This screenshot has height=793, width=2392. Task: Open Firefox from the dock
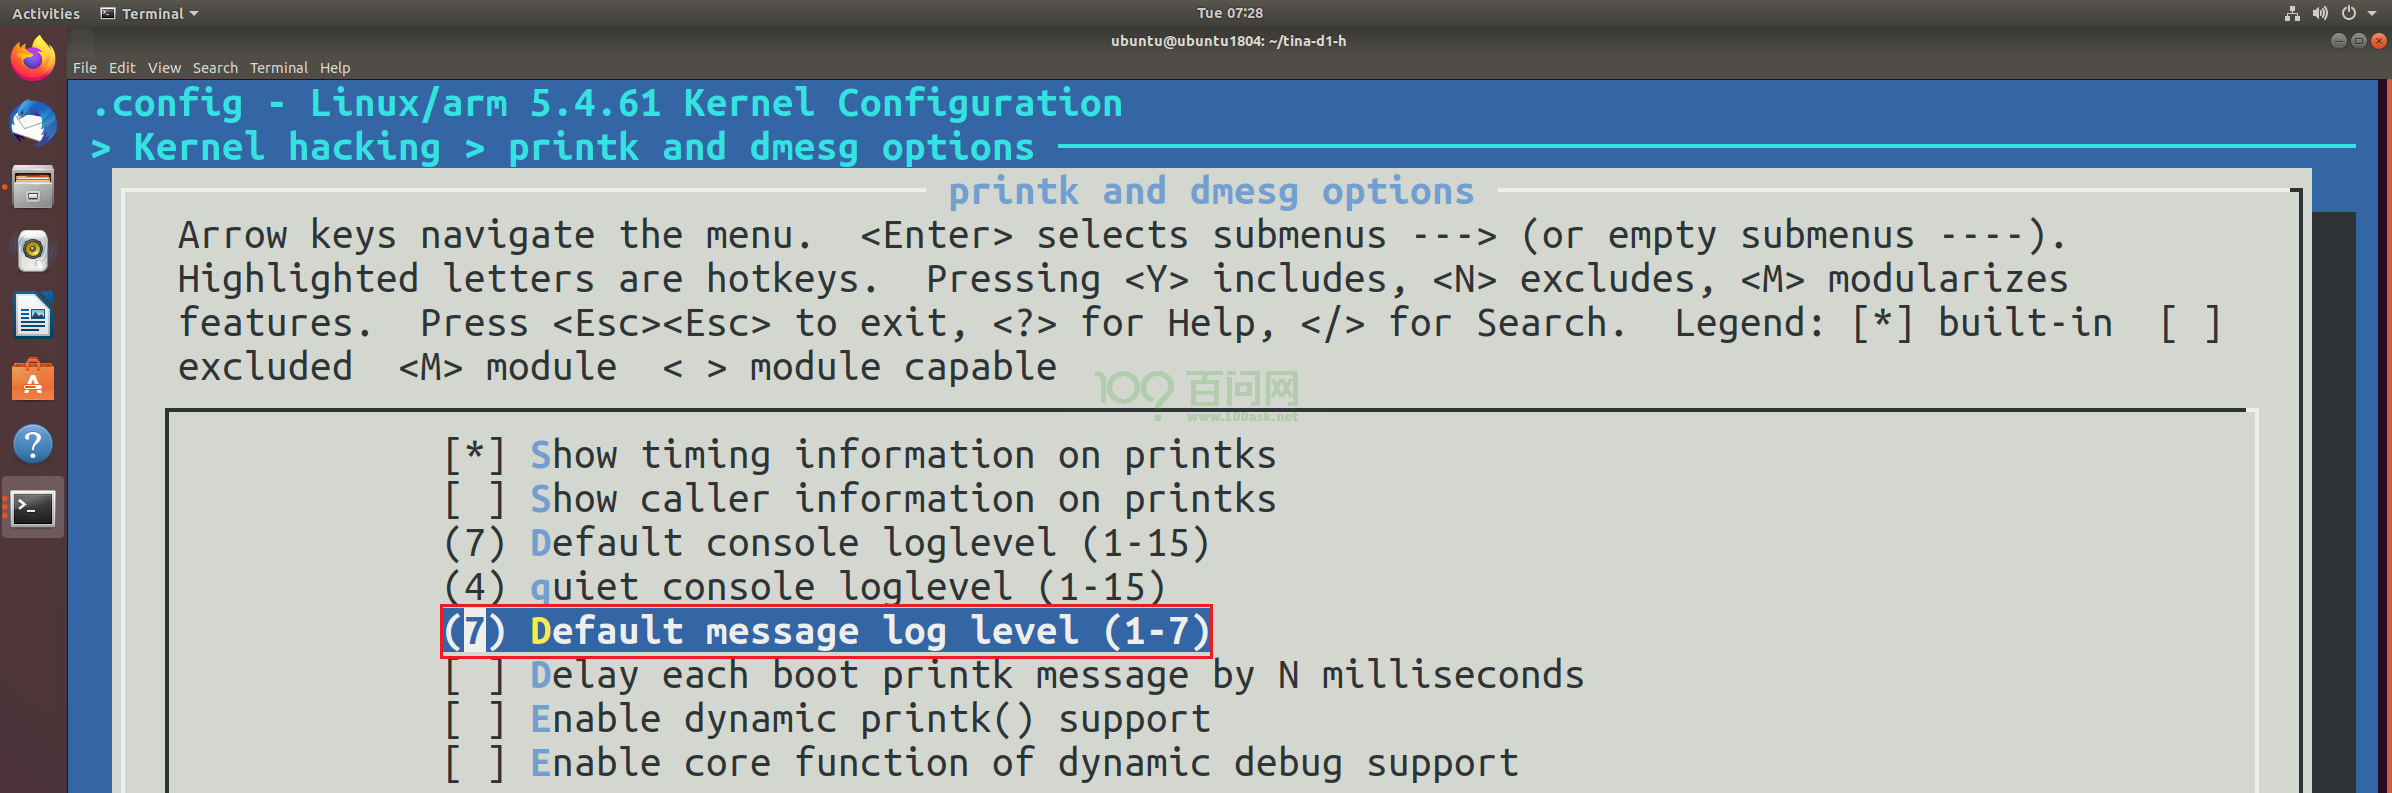click(x=33, y=59)
